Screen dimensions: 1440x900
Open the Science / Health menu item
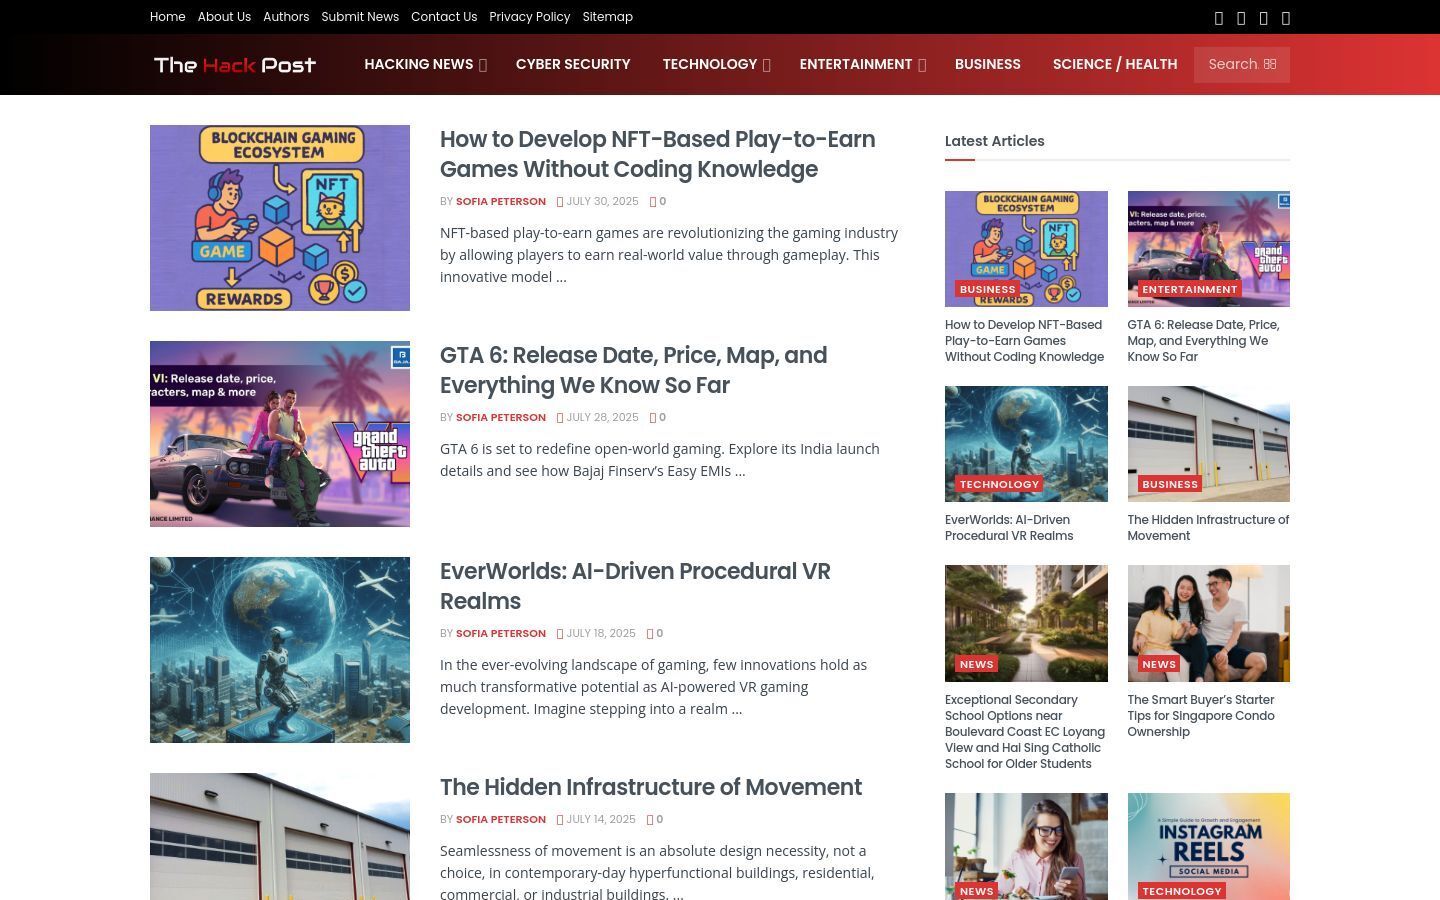point(1115,64)
